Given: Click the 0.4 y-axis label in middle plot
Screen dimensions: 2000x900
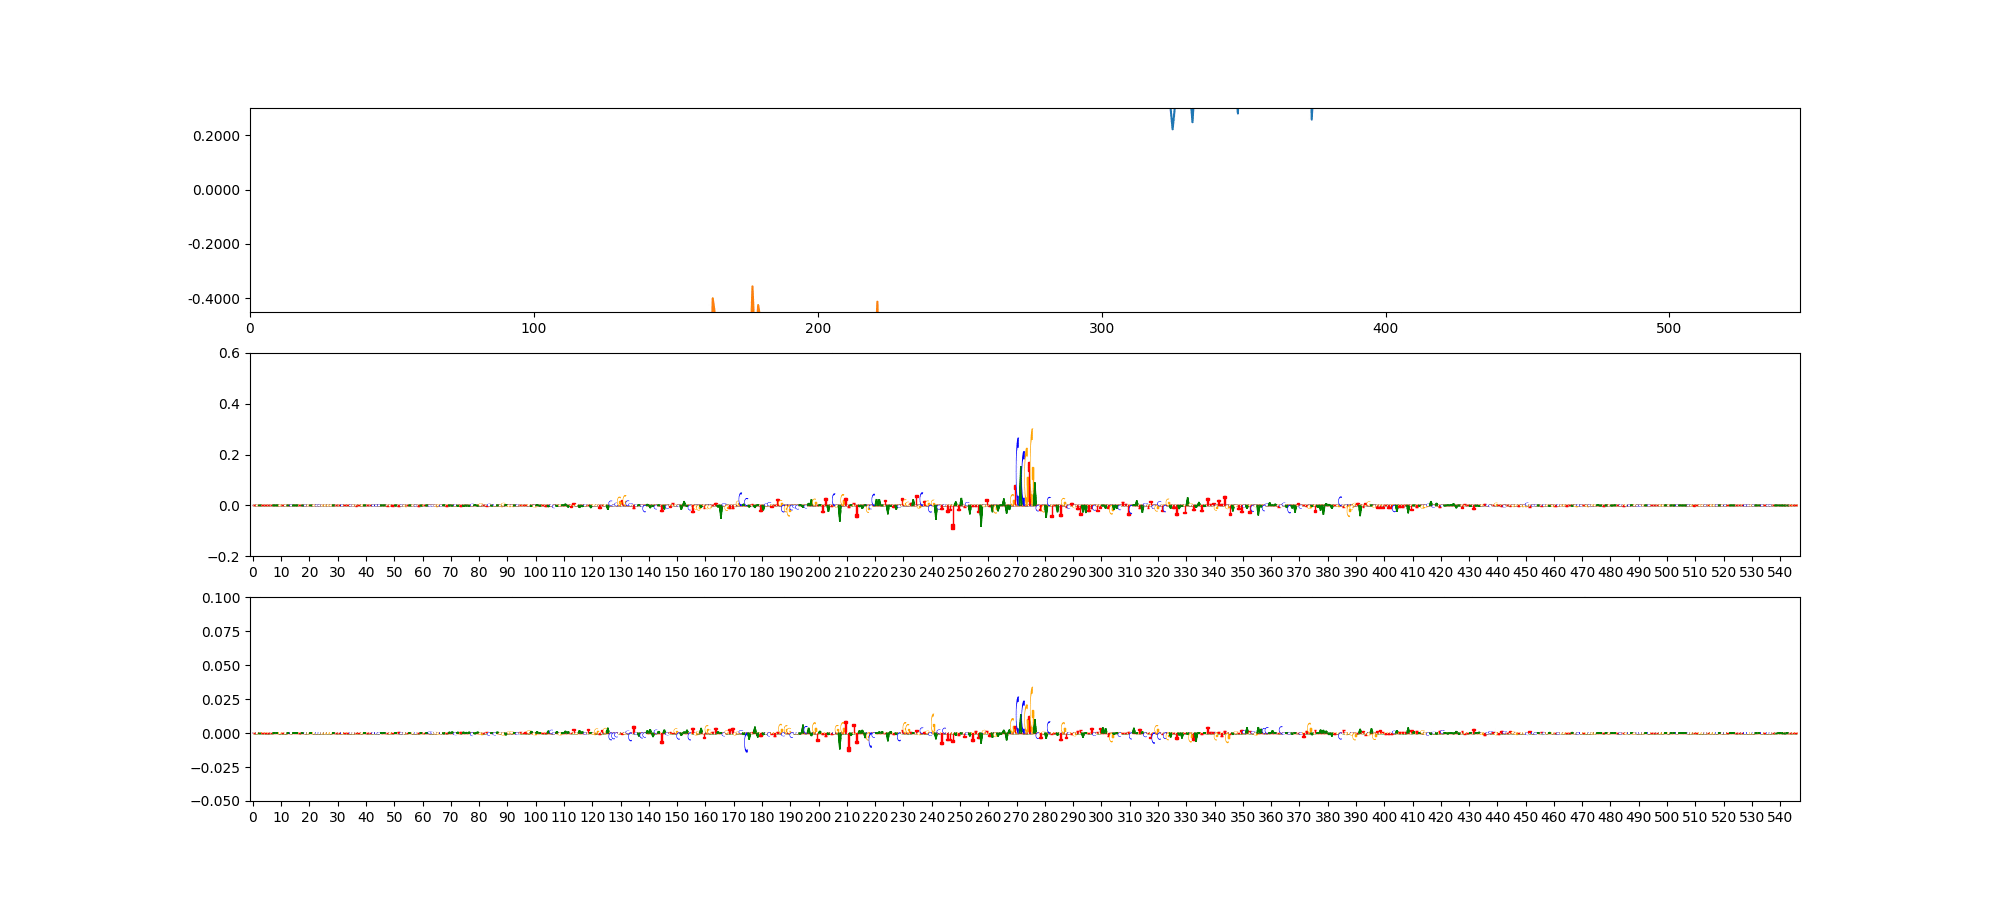Looking at the screenshot, I should tap(229, 404).
